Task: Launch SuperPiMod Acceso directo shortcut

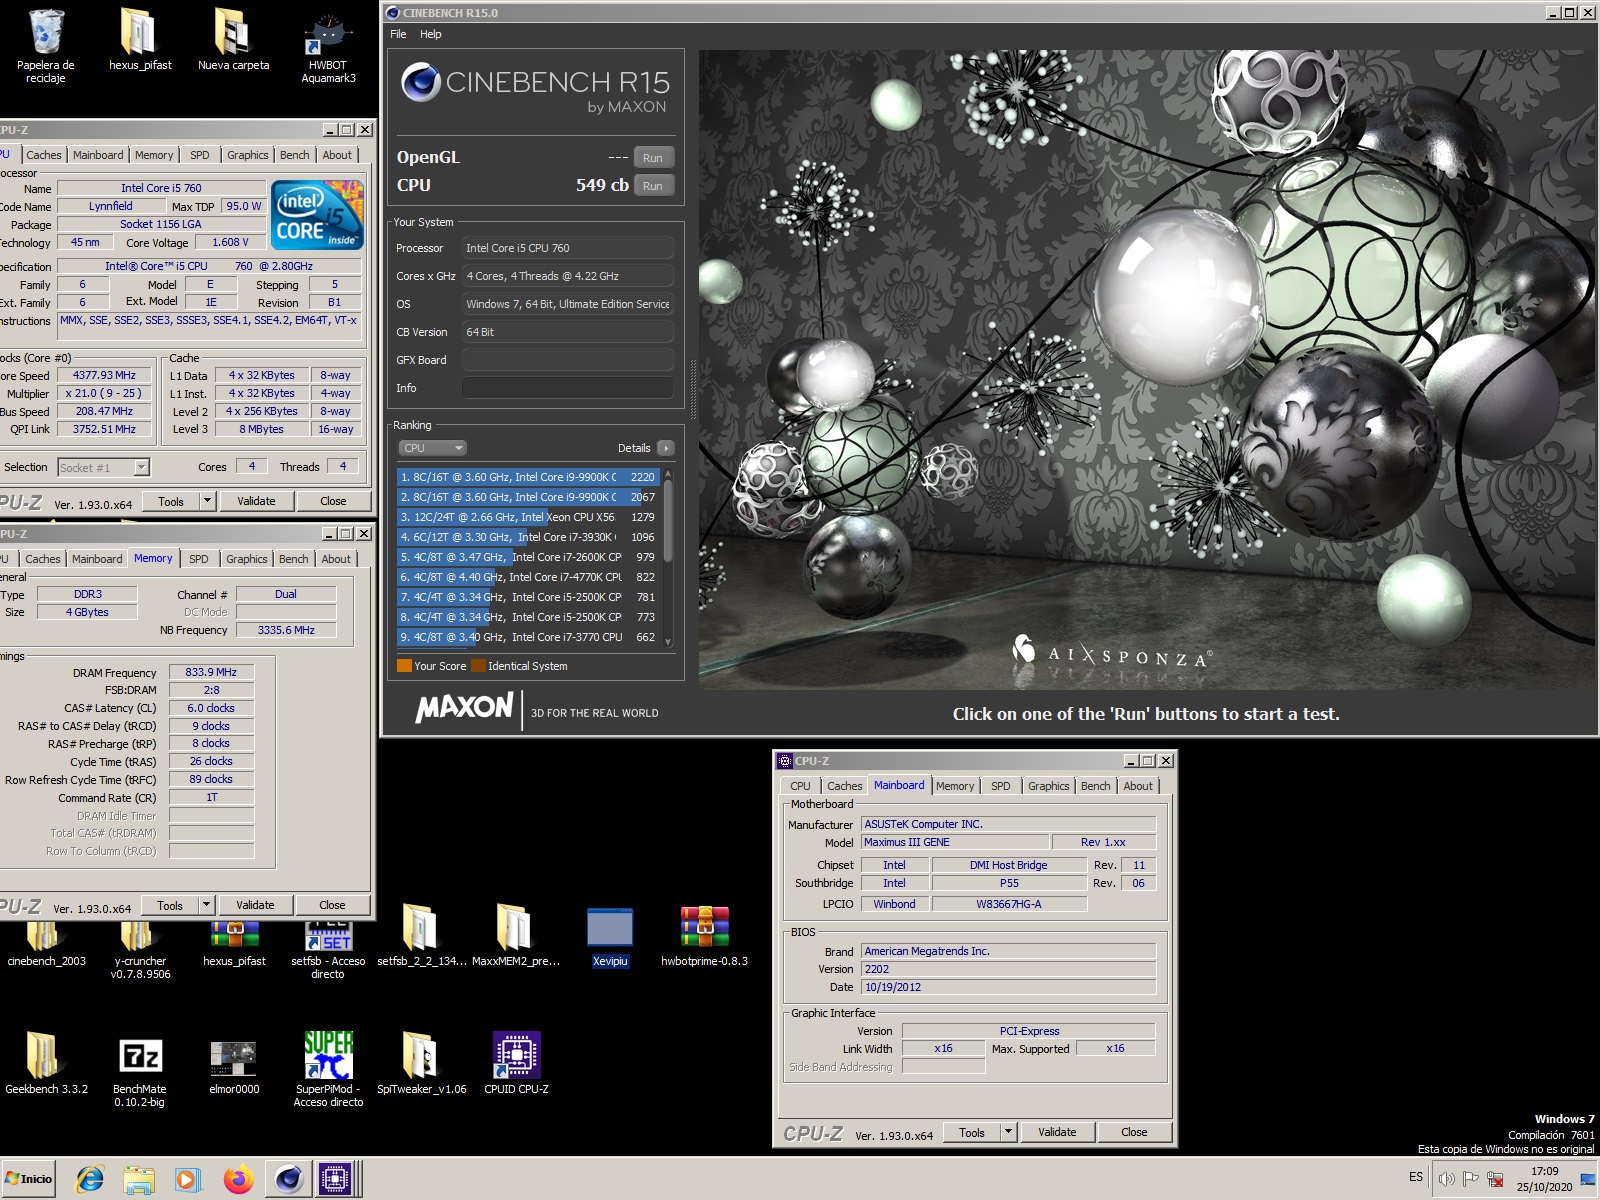Action: (x=328, y=1069)
